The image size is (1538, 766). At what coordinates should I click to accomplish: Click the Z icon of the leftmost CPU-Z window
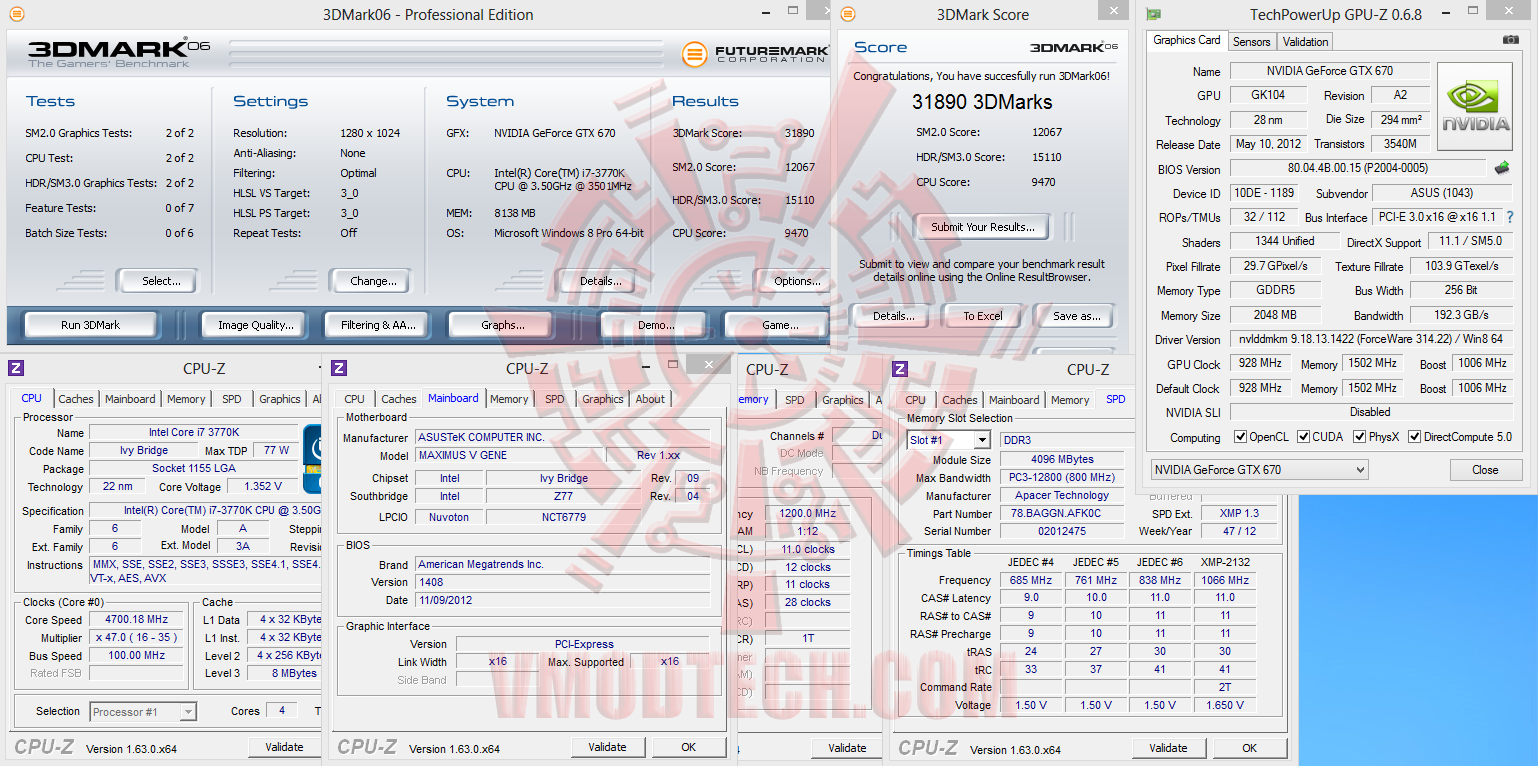[15, 368]
